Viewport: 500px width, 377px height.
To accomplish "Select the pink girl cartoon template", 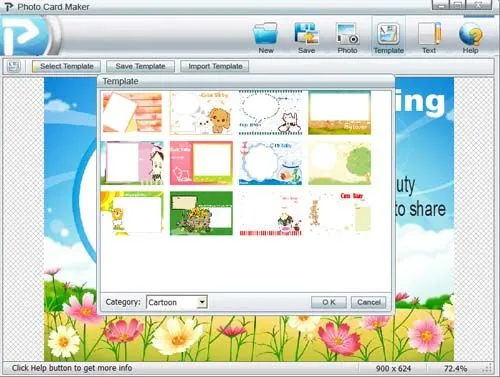I will coord(132,163).
